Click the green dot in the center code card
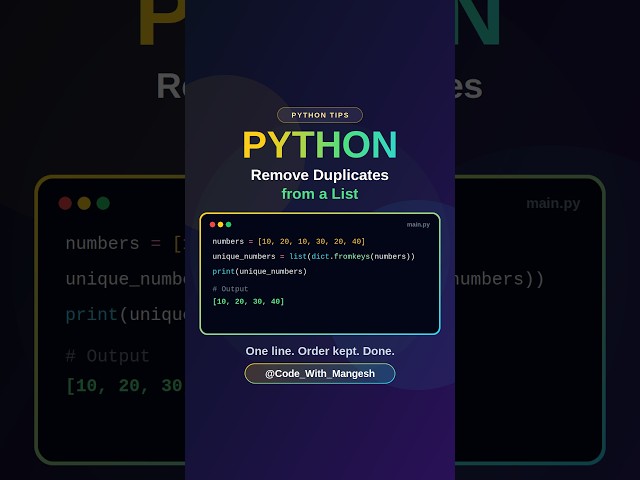The image size is (640, 480). (x=229, y=224)
